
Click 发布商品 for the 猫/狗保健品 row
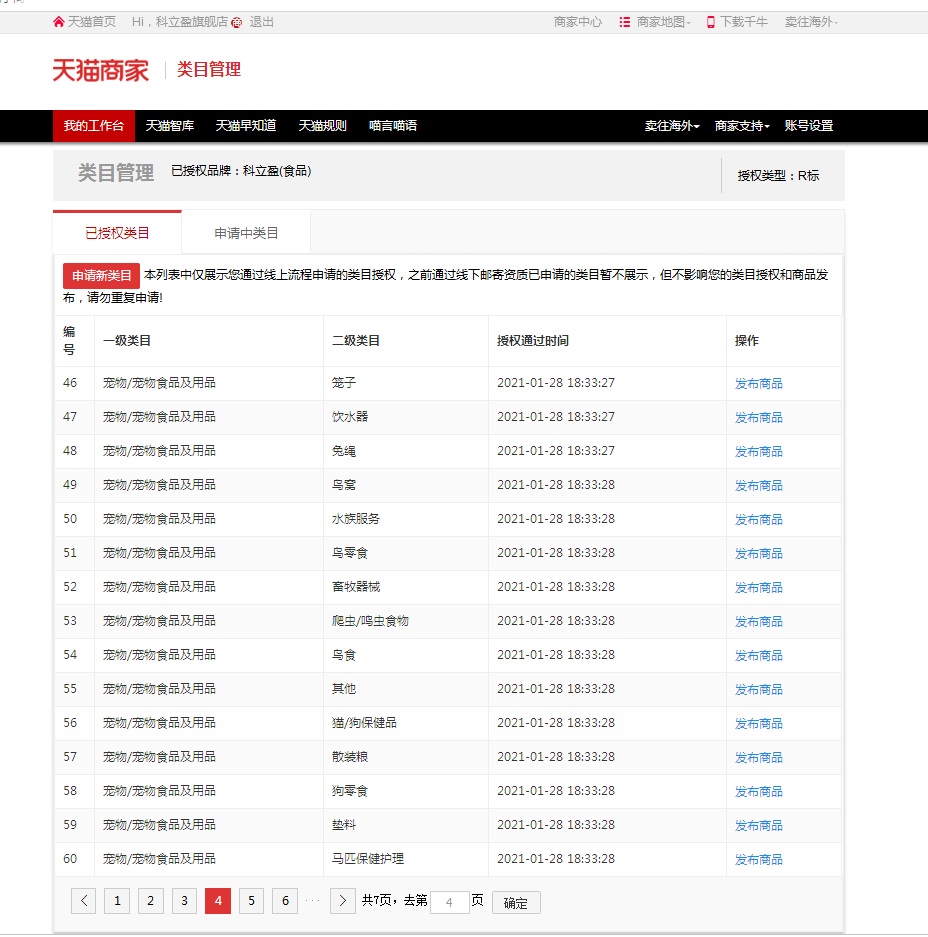pyautogui.click(x=758, y=724)
